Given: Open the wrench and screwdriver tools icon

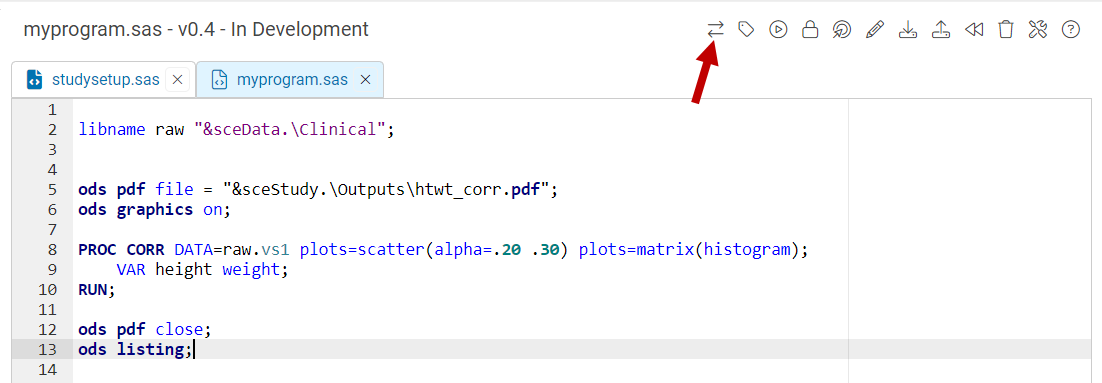Looking at the screenshot, I should [x=1038, y=30].
